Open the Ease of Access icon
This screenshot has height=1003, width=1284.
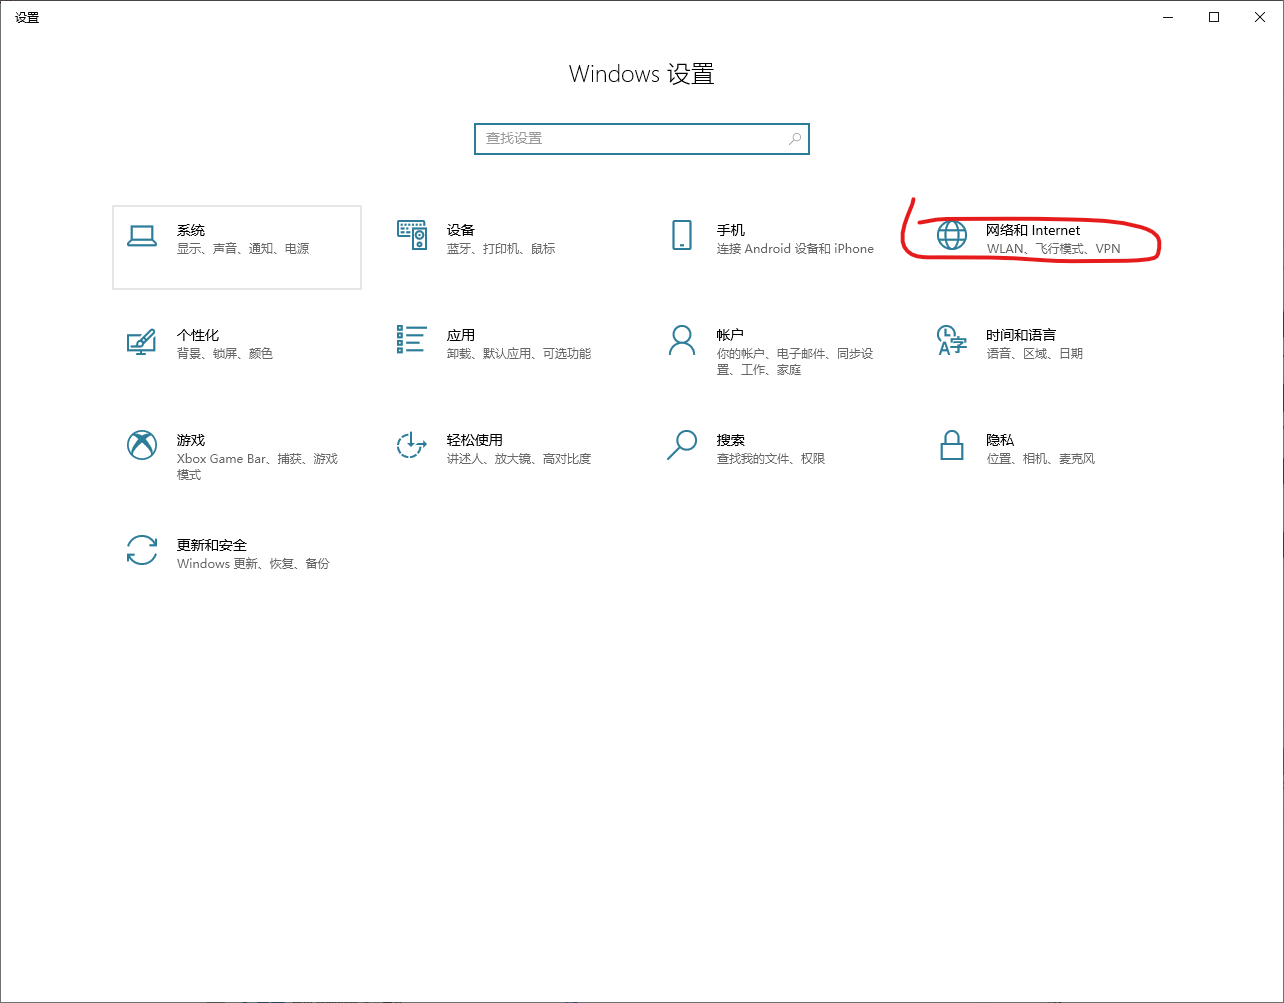[x=412, y=445]
